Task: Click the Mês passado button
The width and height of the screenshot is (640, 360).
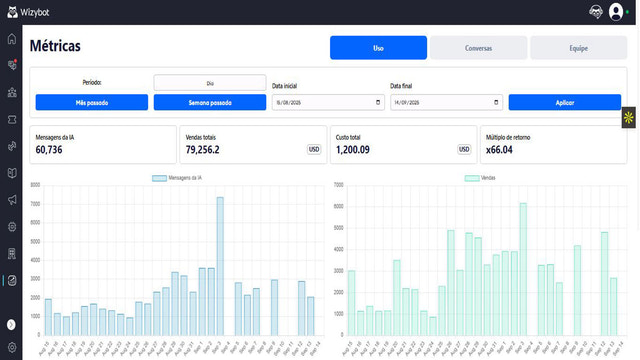Action: point(92,102)
